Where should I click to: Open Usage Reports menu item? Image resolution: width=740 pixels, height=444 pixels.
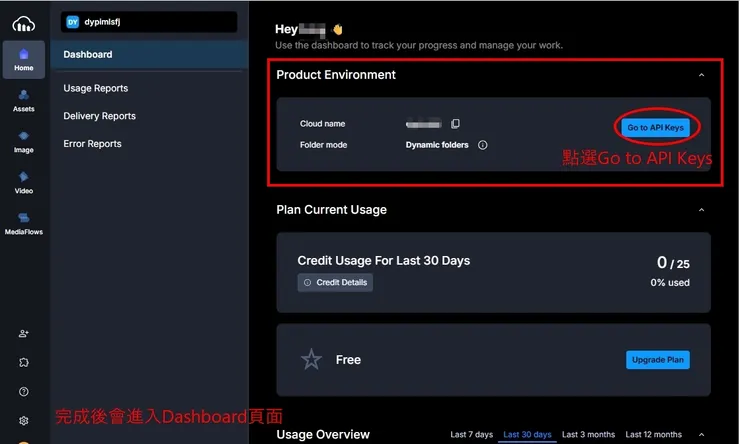pyautogui.click(x=96, y=88)
